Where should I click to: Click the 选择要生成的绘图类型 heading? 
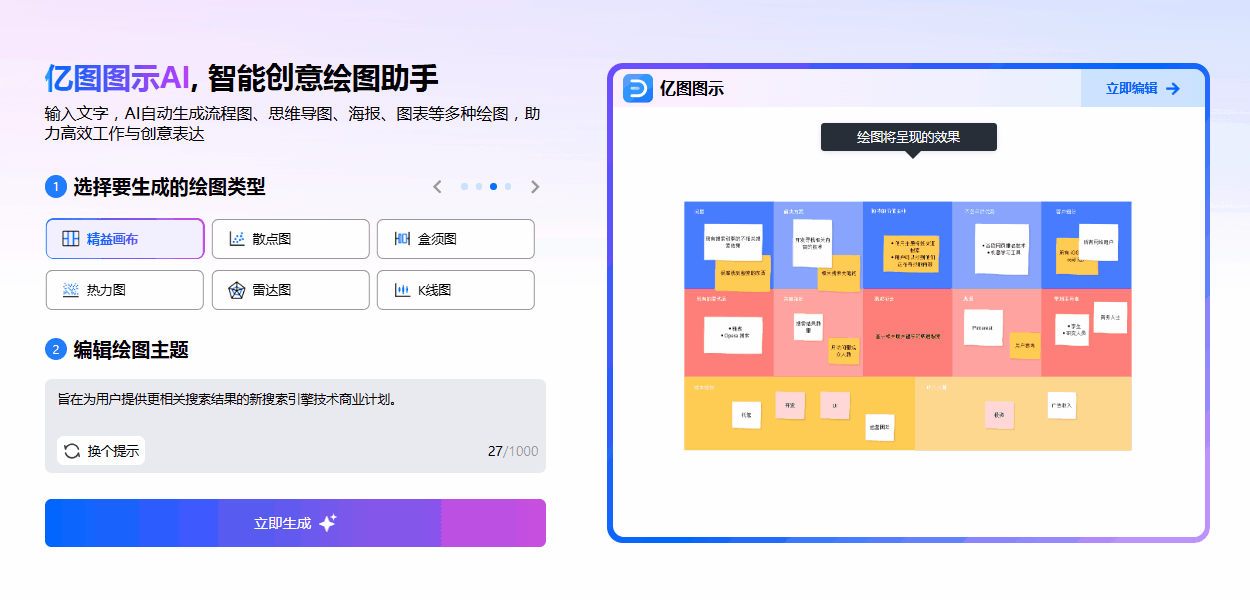coord(169,187)
